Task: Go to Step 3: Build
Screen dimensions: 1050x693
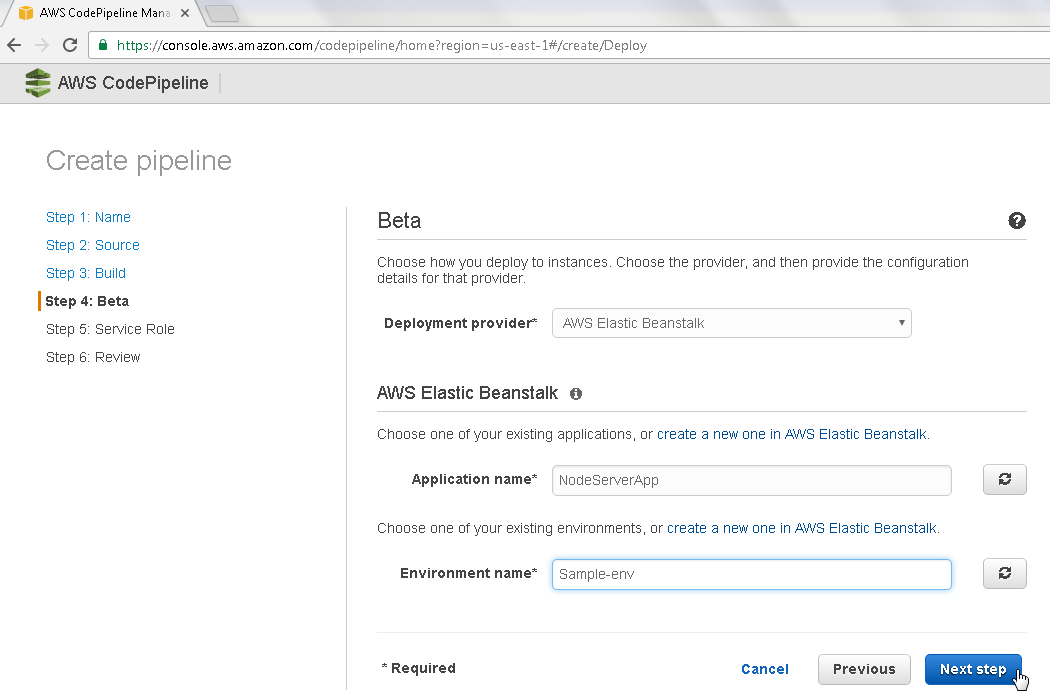Action: pos(86,273)
